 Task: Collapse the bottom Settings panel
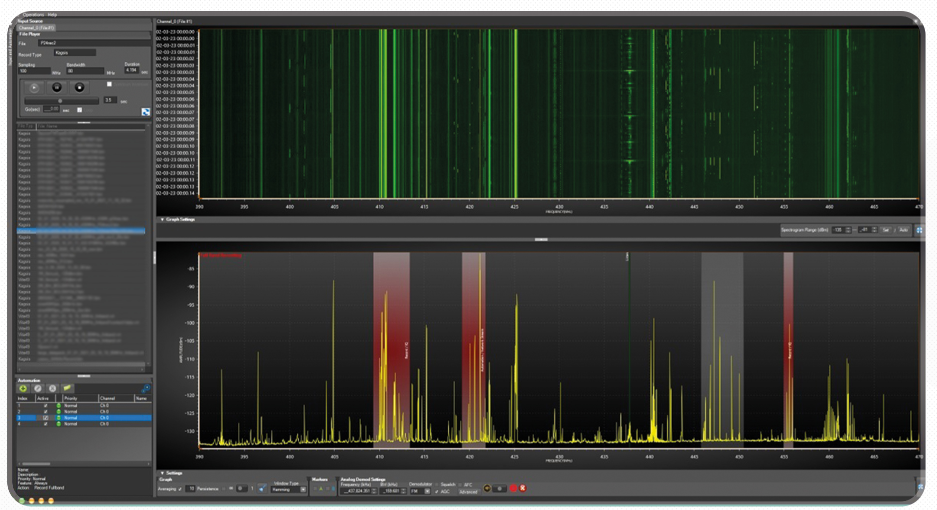pos(162,473)
